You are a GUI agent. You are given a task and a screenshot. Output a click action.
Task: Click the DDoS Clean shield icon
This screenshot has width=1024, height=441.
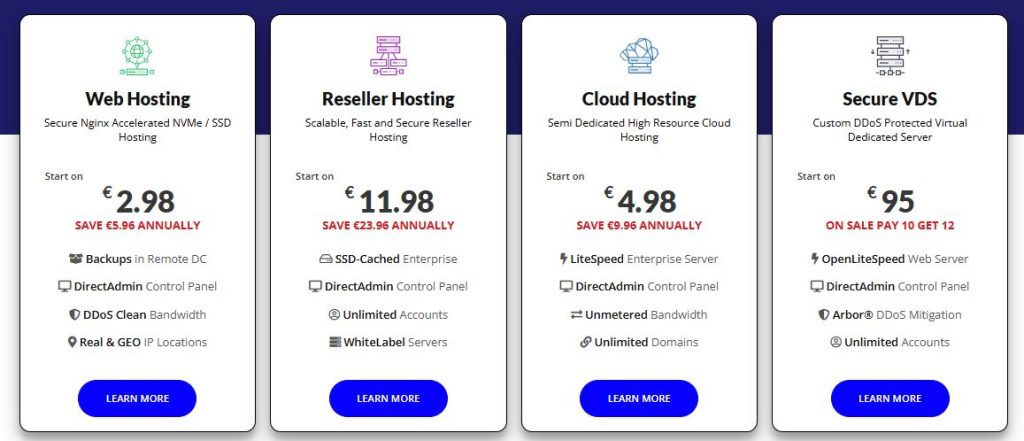coord(78,314)
